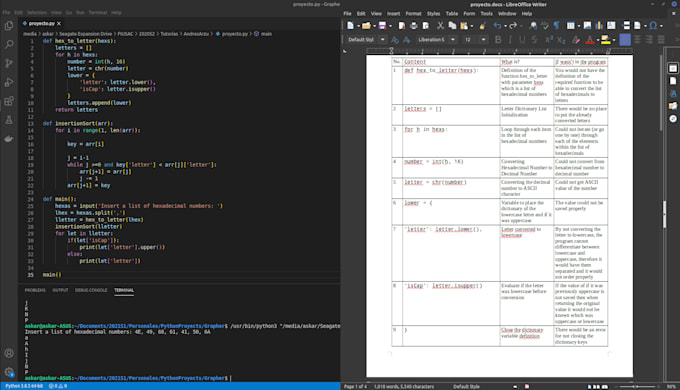This screenshot has width=680, height=390.
Task: Toggle Subscript in Writer toolbar
Action: [561, 40]
